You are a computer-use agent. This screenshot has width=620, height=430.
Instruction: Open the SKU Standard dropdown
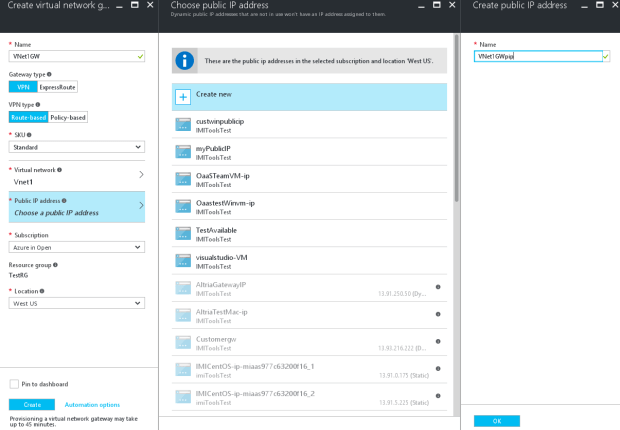tap(76, 147)
